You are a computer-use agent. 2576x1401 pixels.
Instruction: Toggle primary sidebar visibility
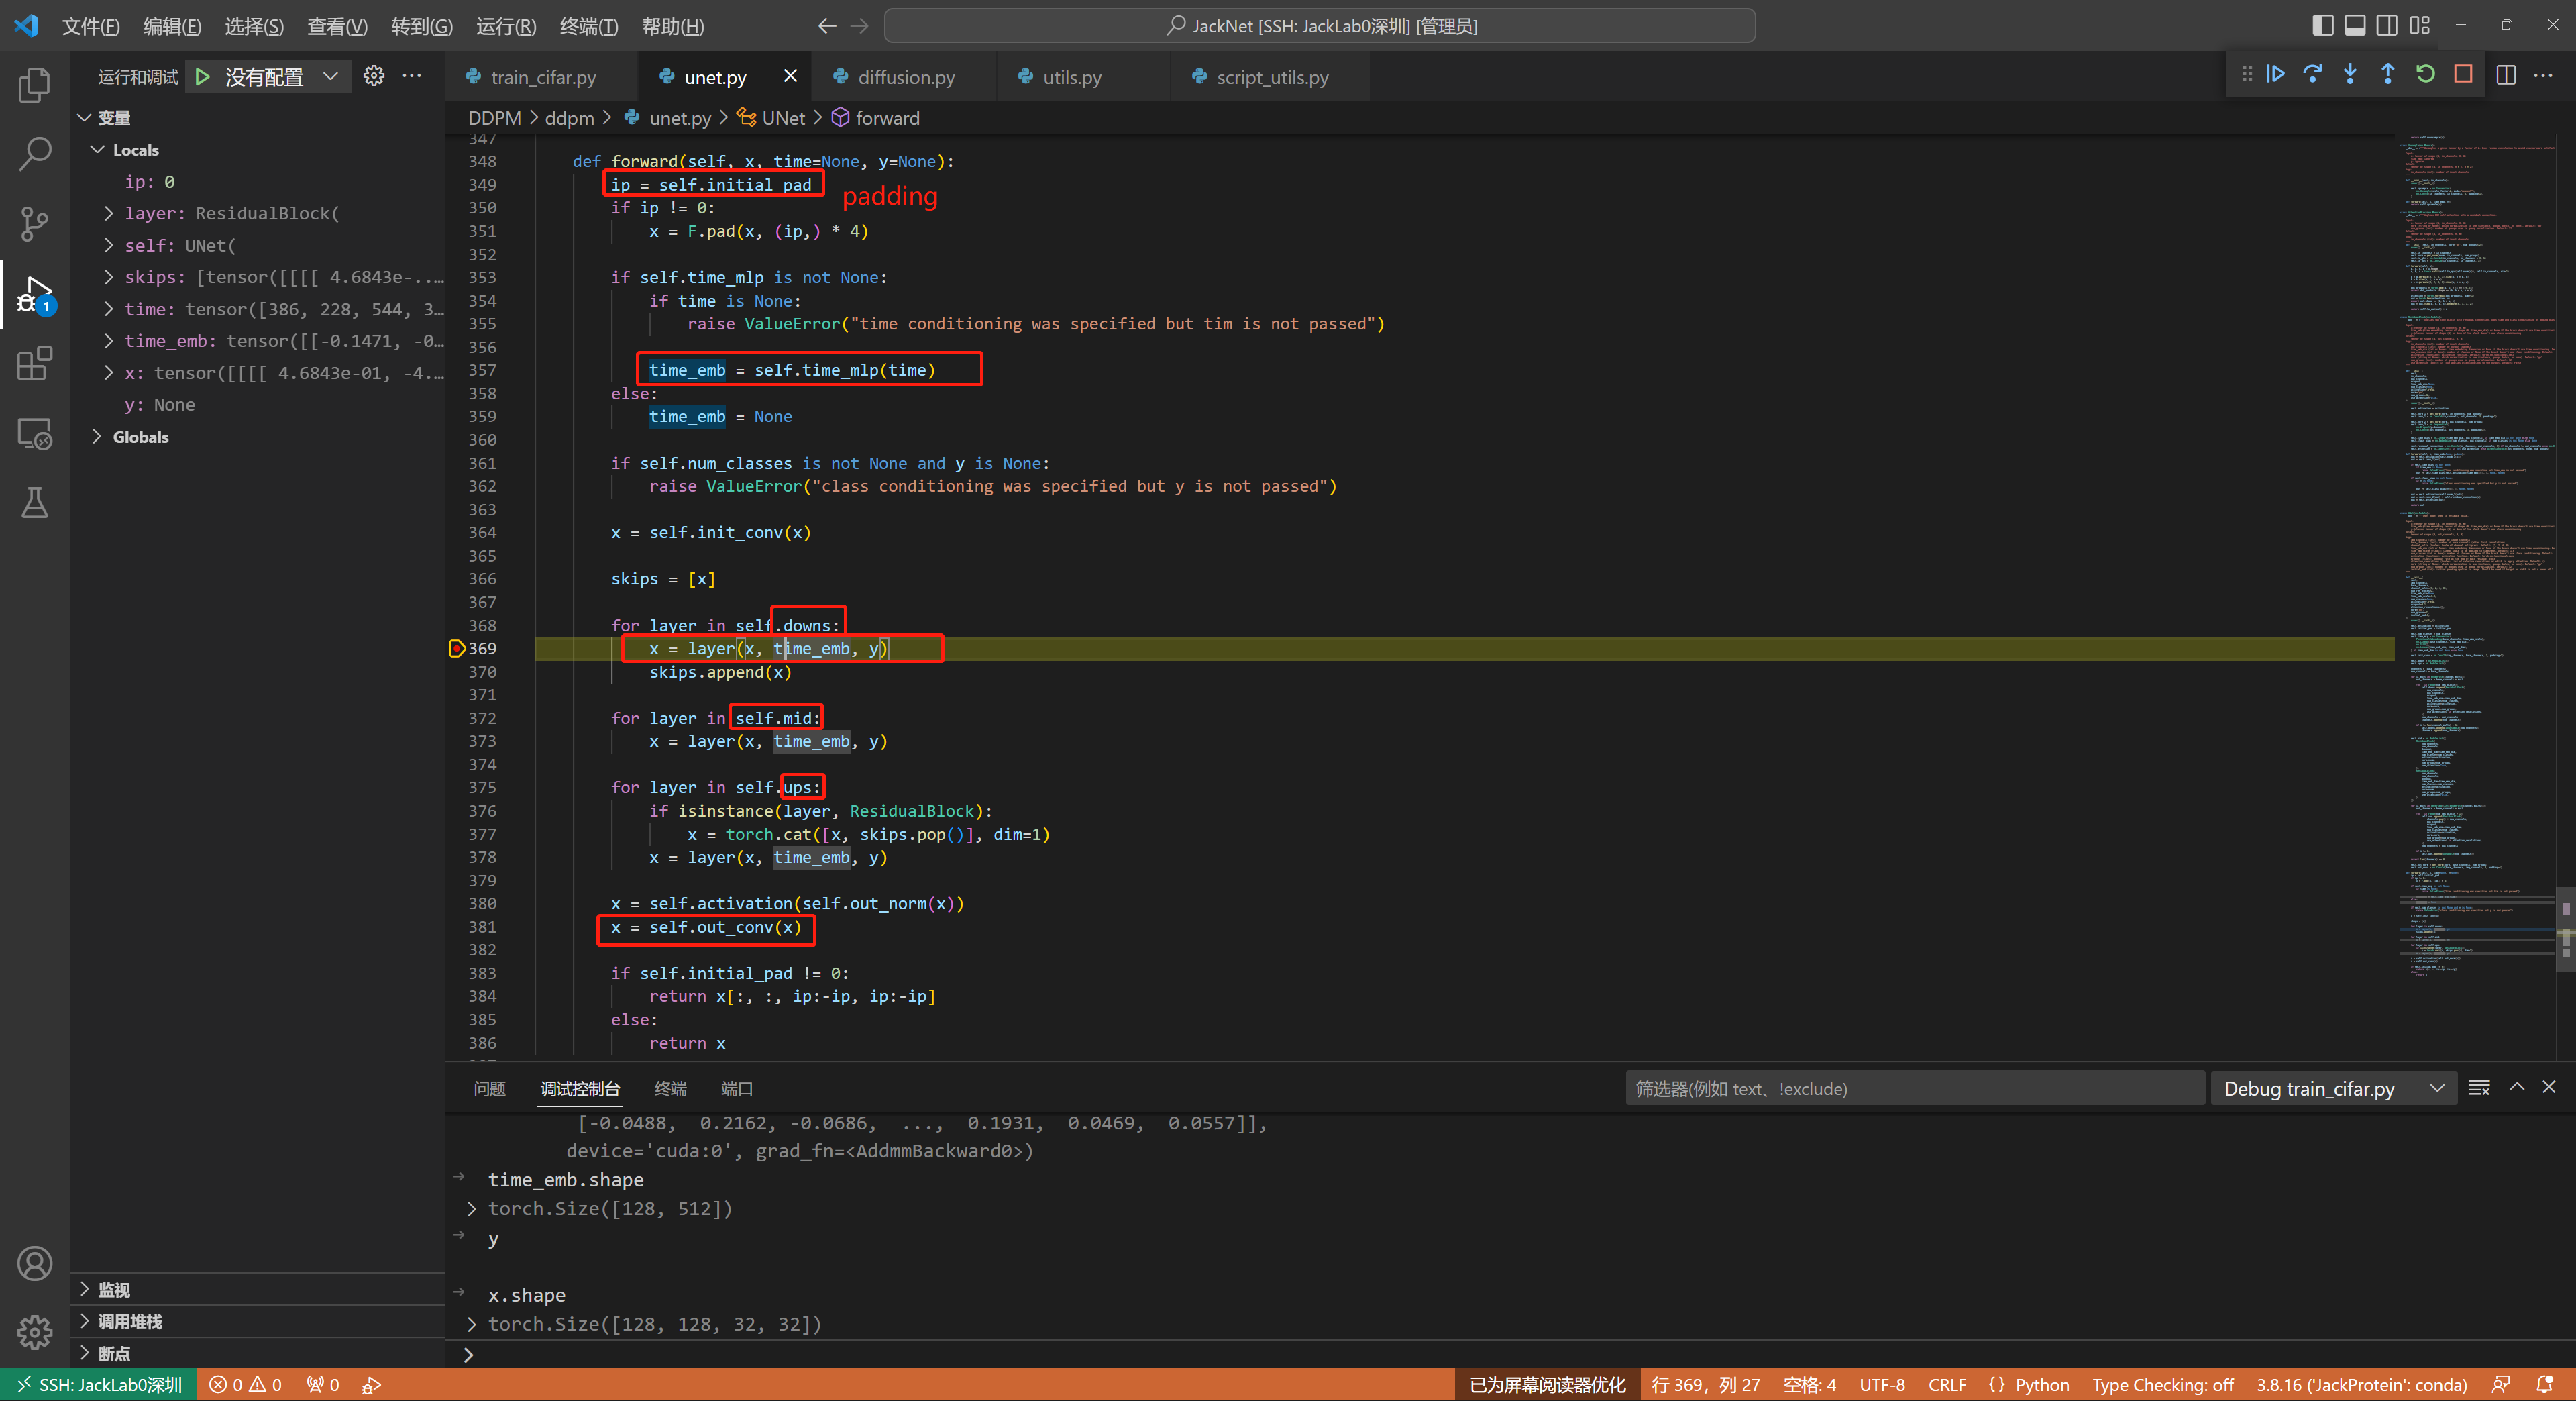point(2323,26)
